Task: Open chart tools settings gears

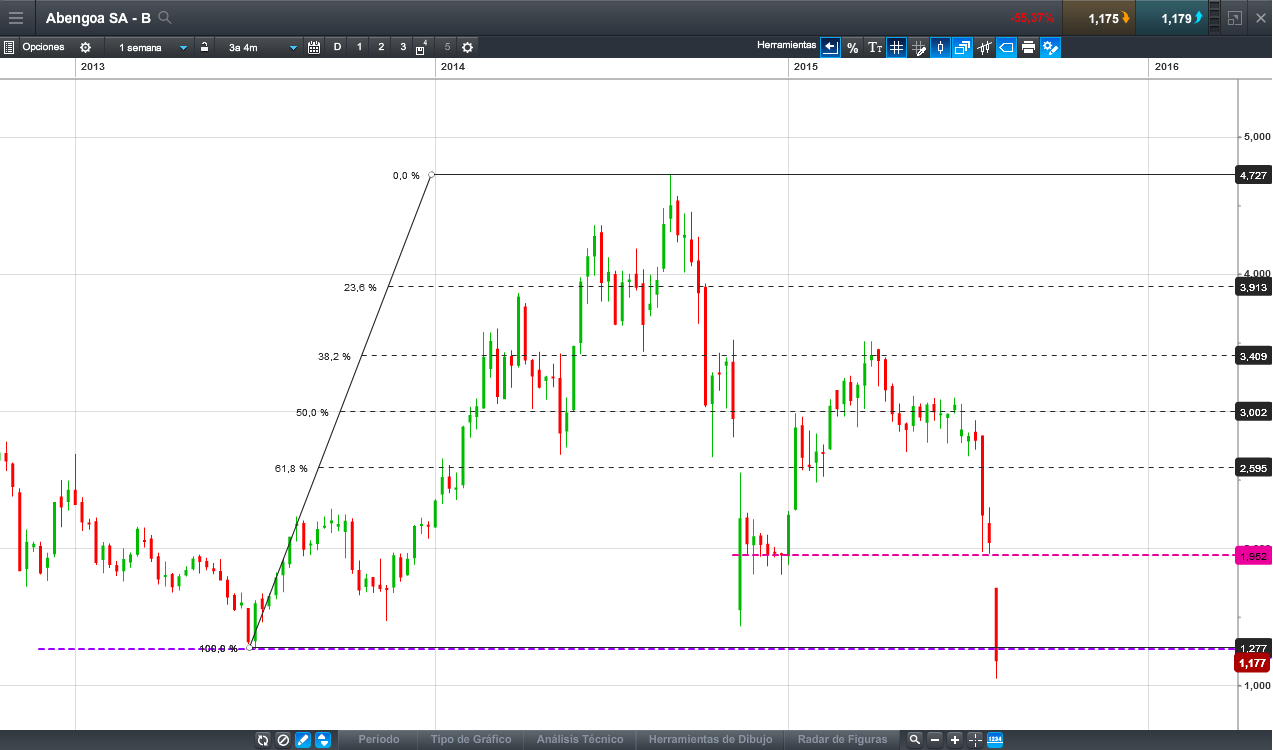Action: 1050,47
